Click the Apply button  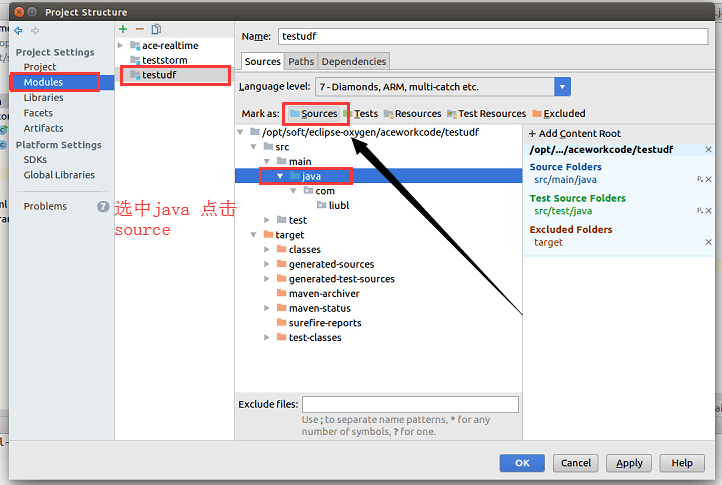click(629, 463)
